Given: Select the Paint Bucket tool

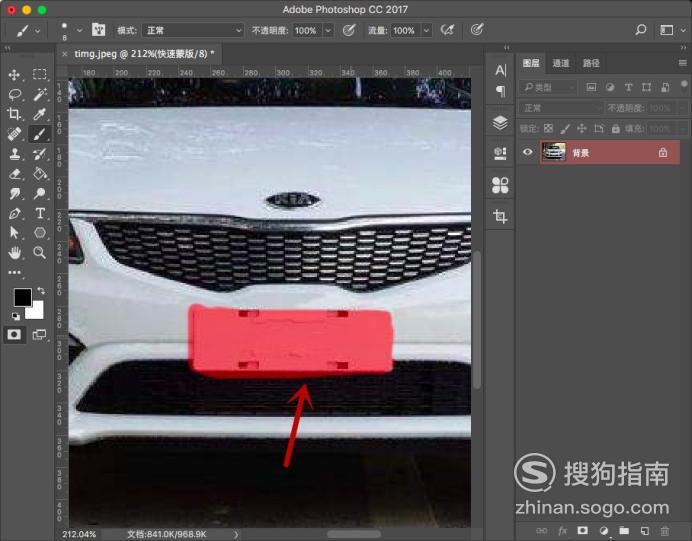Looking at the screenshot, I should click(40, 173).
